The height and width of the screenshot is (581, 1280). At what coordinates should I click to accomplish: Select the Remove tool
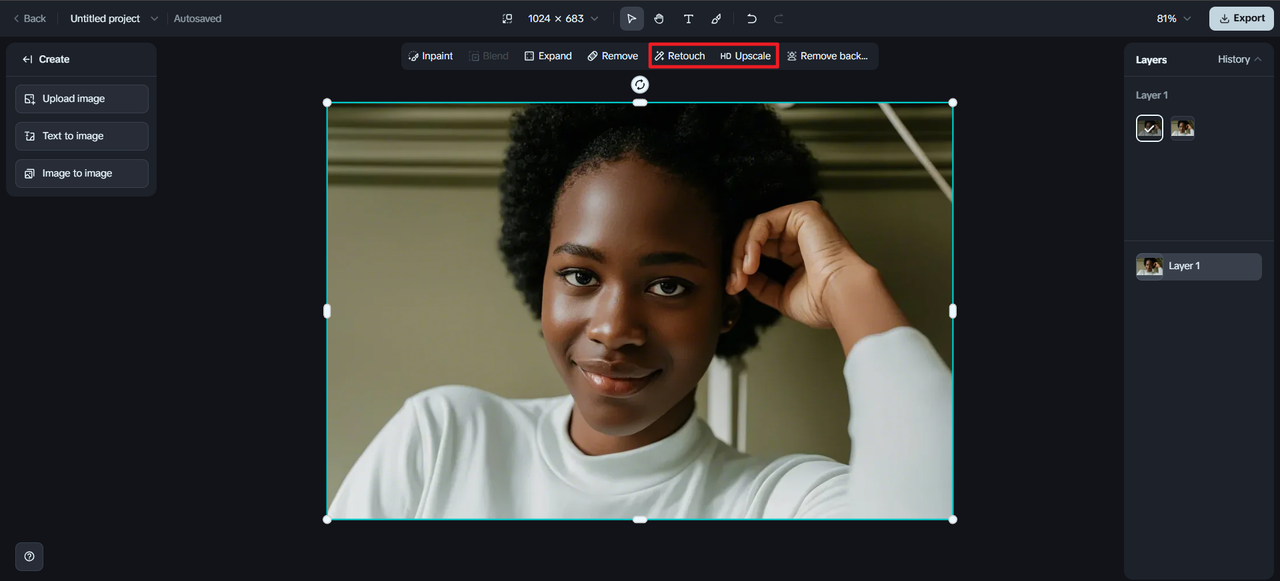[612, 56]
